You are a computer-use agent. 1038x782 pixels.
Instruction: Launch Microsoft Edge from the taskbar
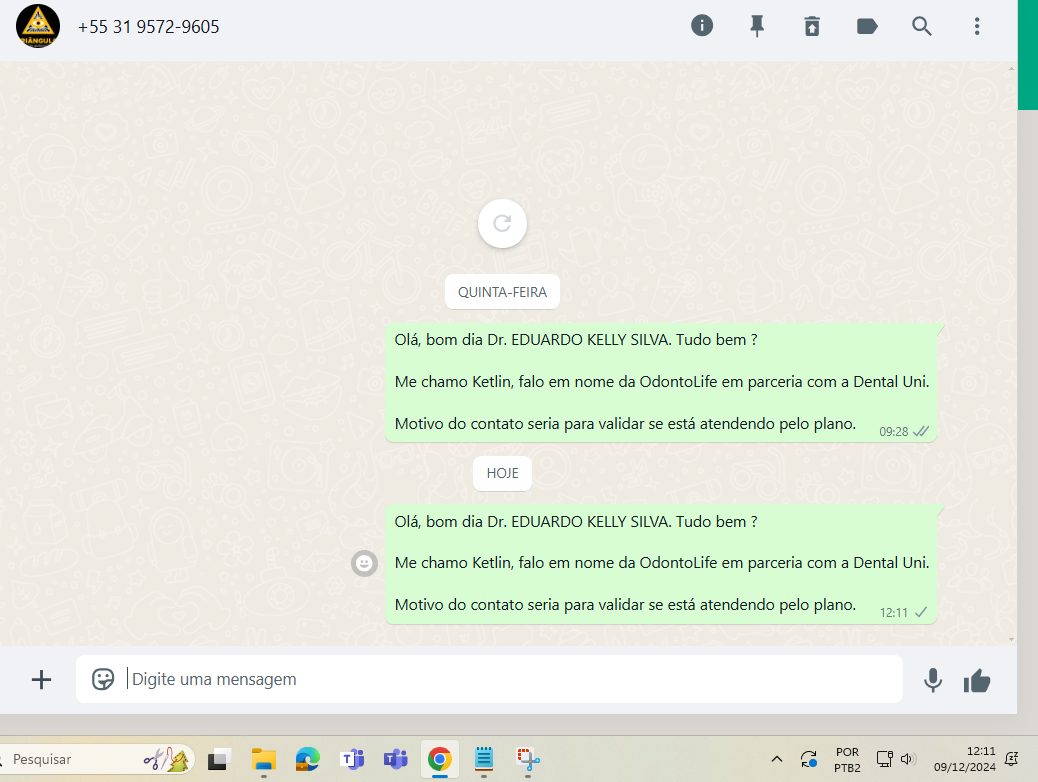[307, 759]
